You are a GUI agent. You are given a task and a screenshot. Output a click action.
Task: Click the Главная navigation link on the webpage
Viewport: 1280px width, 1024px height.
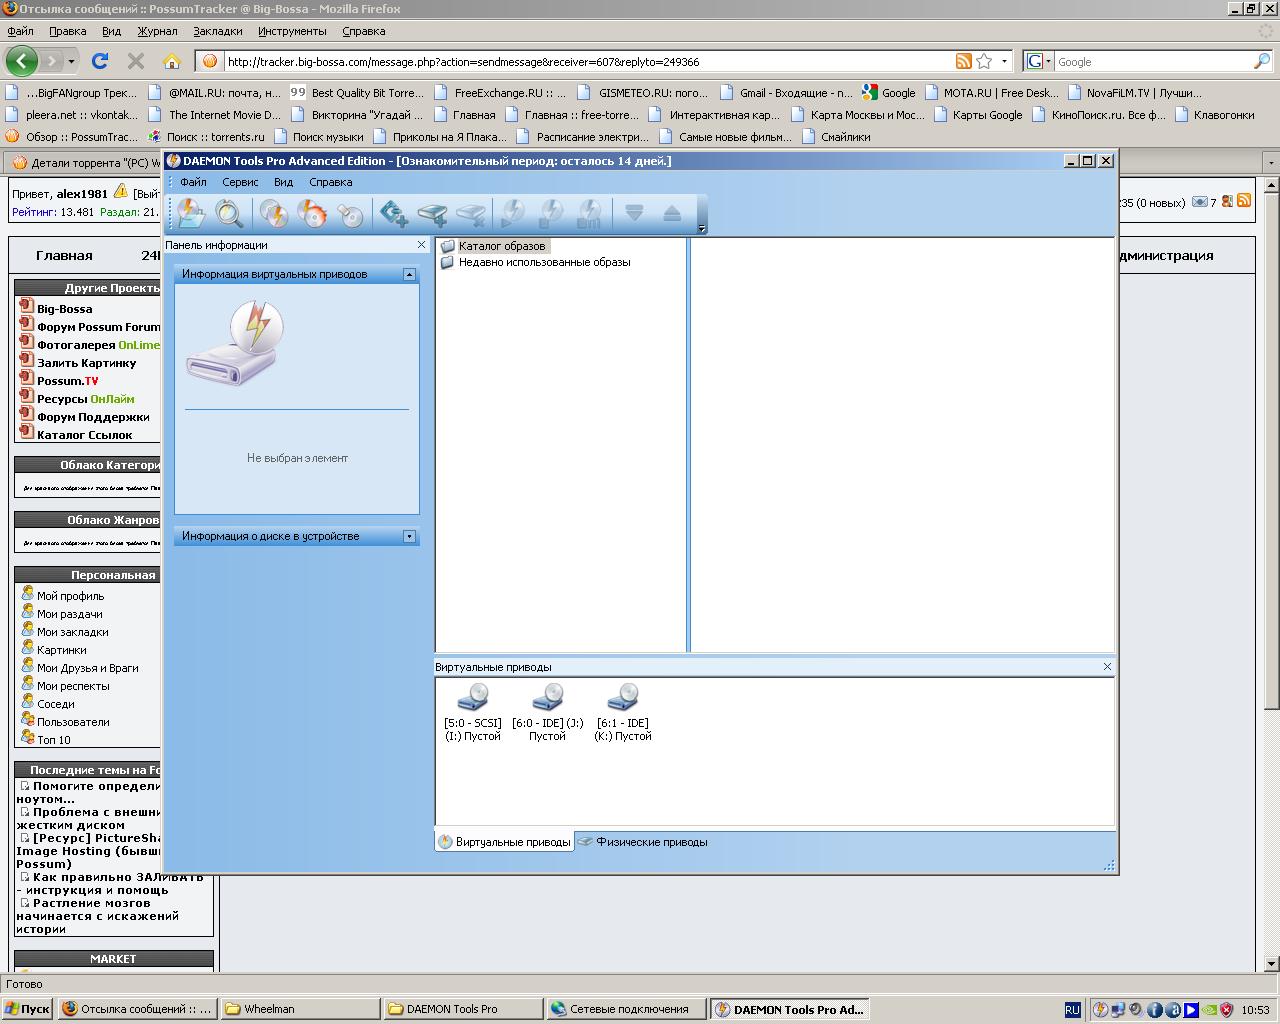[x=64, y=255]
